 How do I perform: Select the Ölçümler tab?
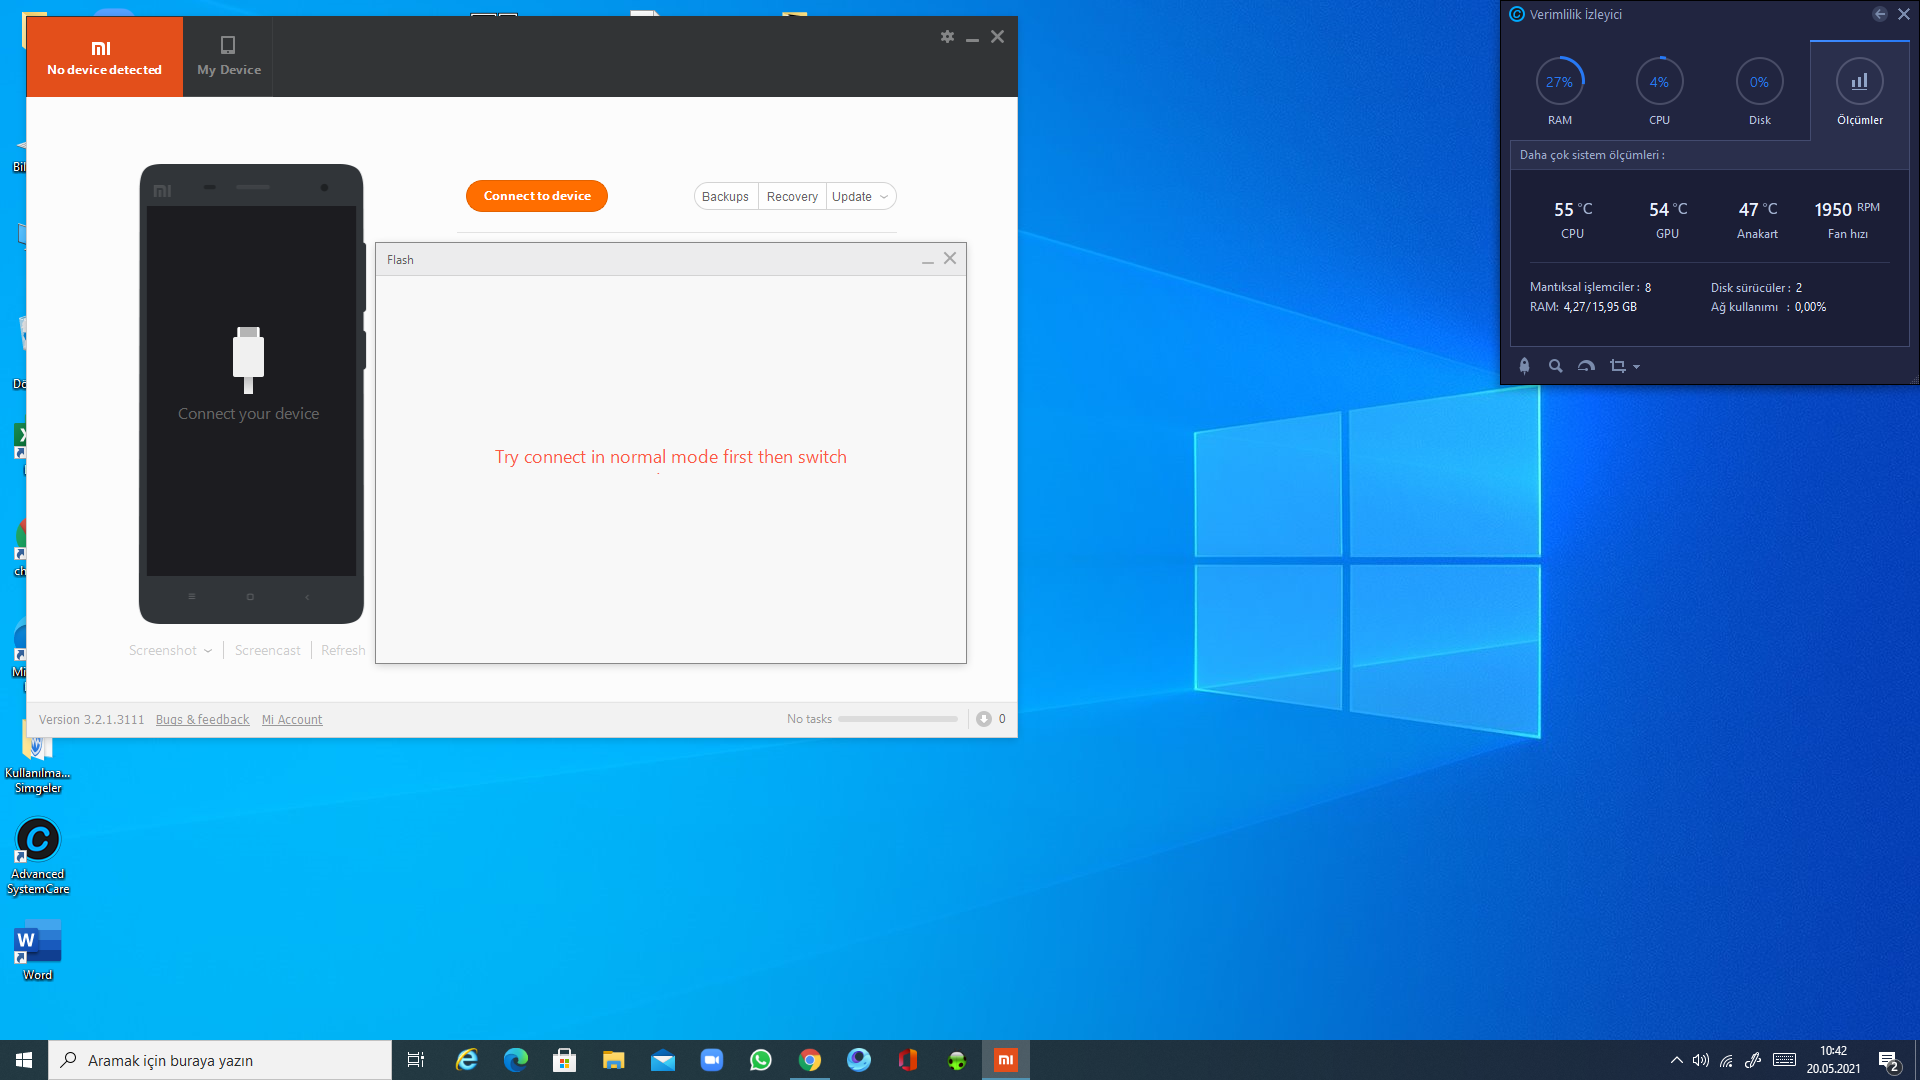(1859, 90)
